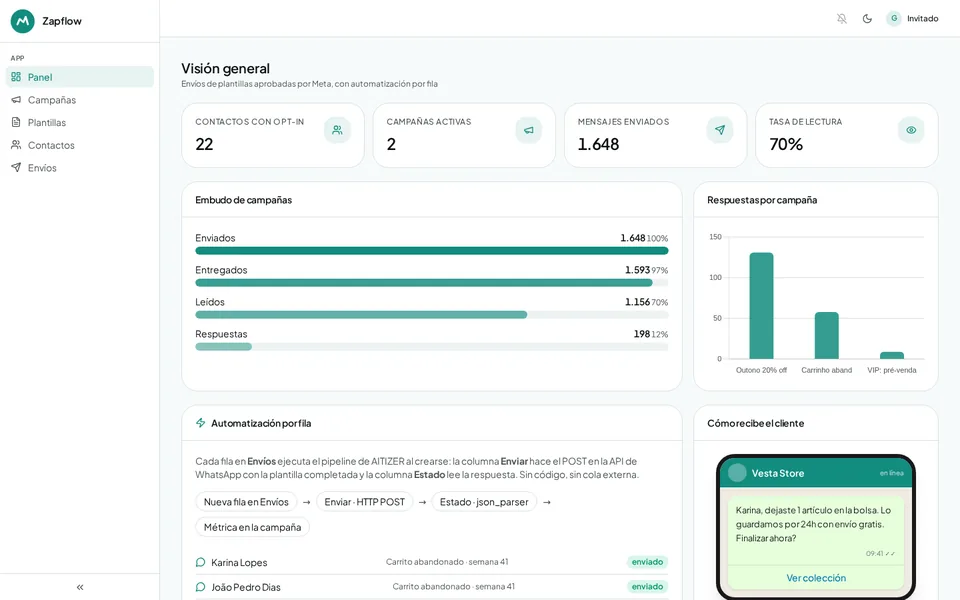Screen dimensions: 960x600
Task: Open Plantillas from the sidebar
Action: click(80, 122)
